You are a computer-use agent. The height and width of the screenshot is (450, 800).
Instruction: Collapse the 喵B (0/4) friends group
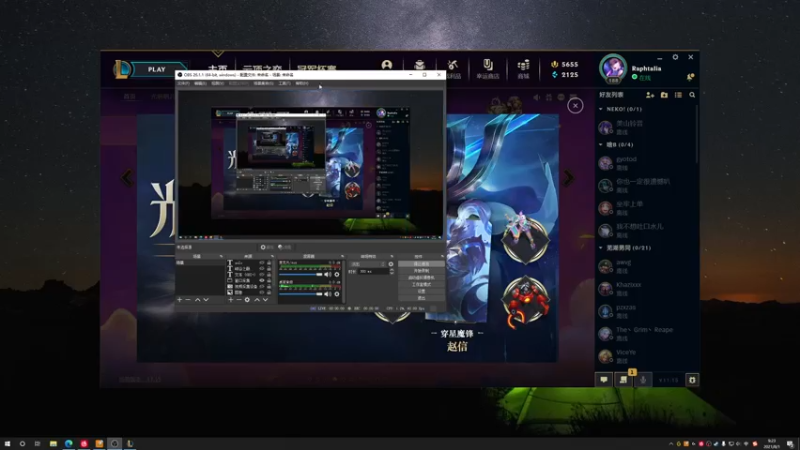(x=601, y=145)
